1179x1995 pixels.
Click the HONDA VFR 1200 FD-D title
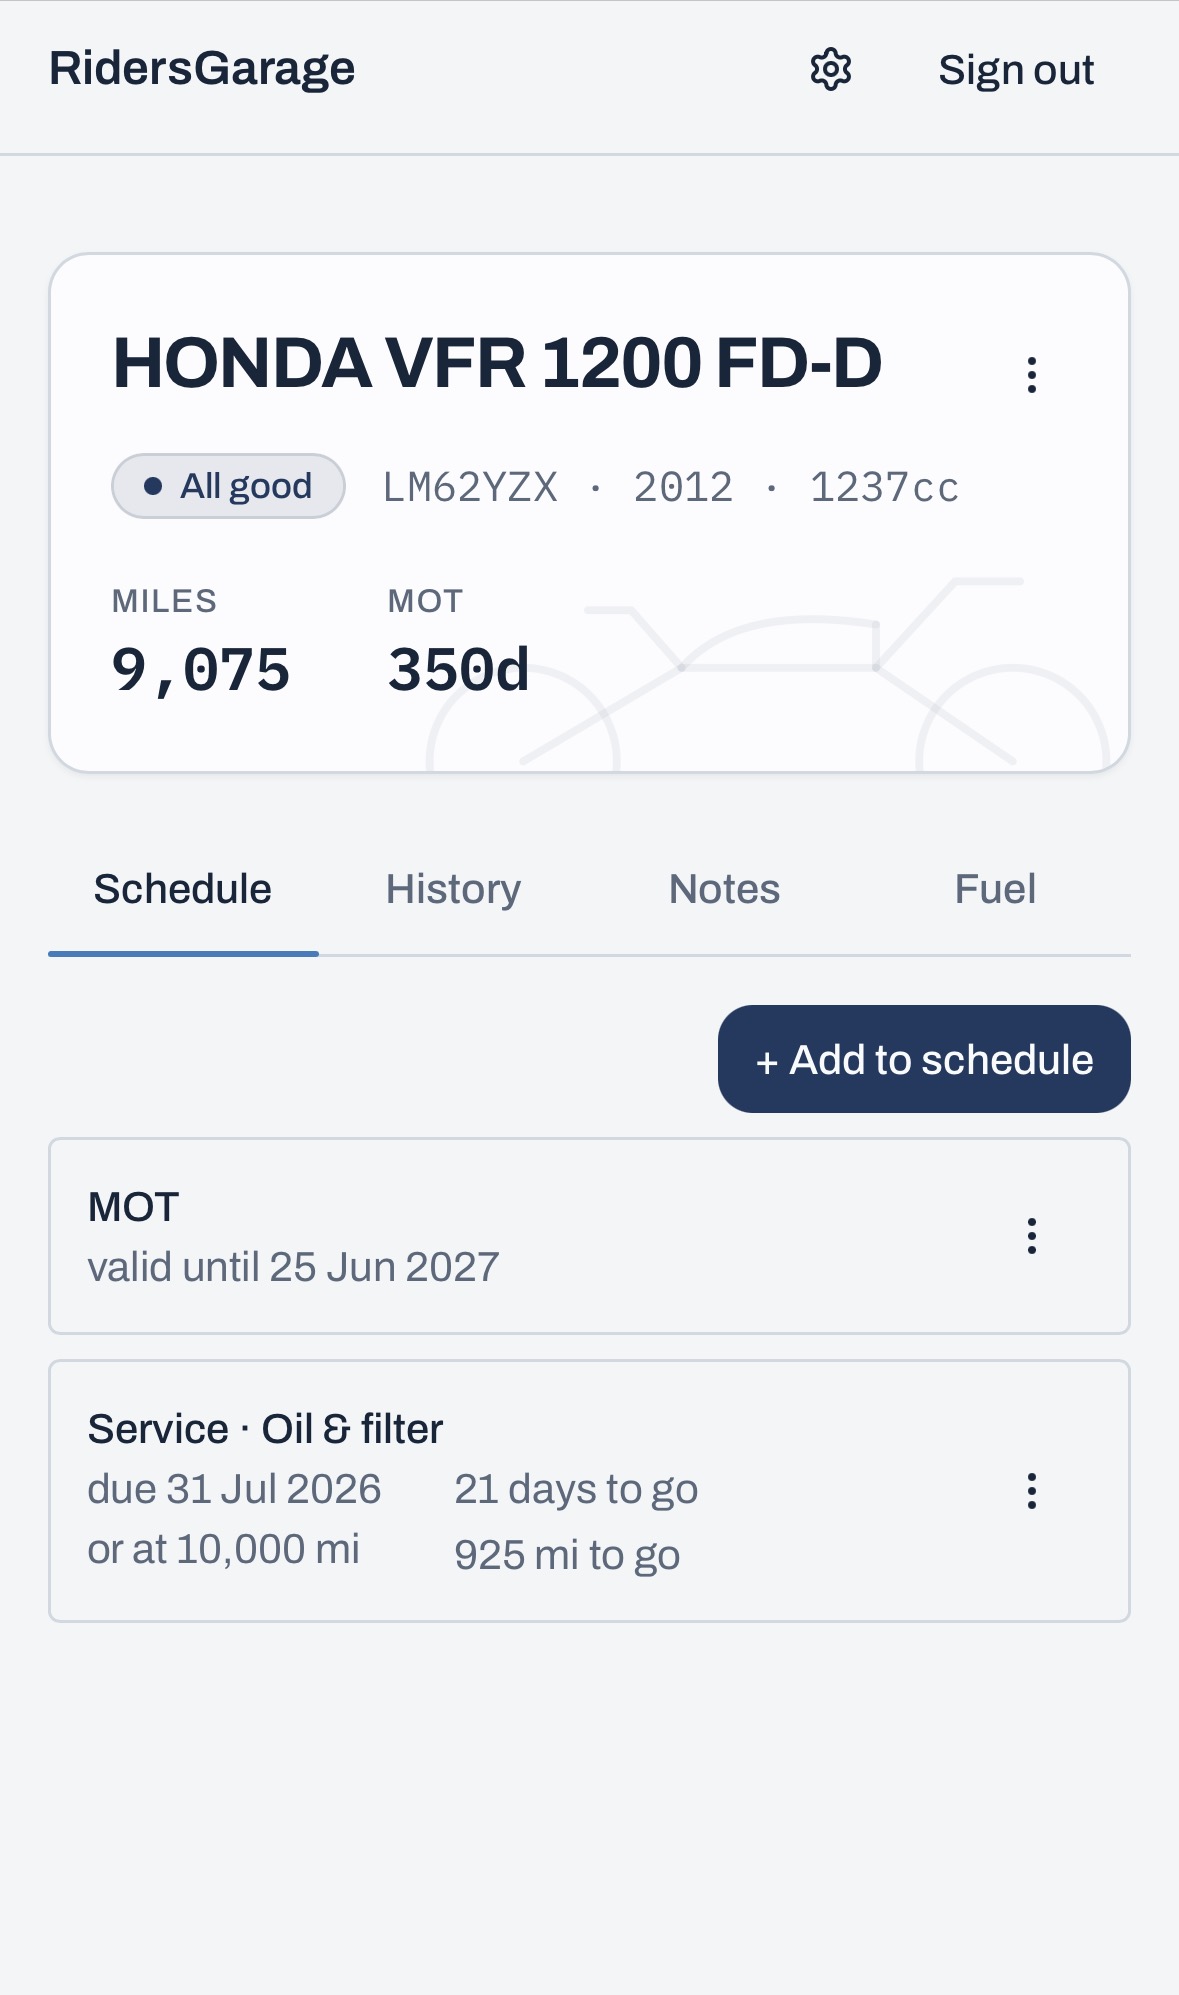click(497, 362)
